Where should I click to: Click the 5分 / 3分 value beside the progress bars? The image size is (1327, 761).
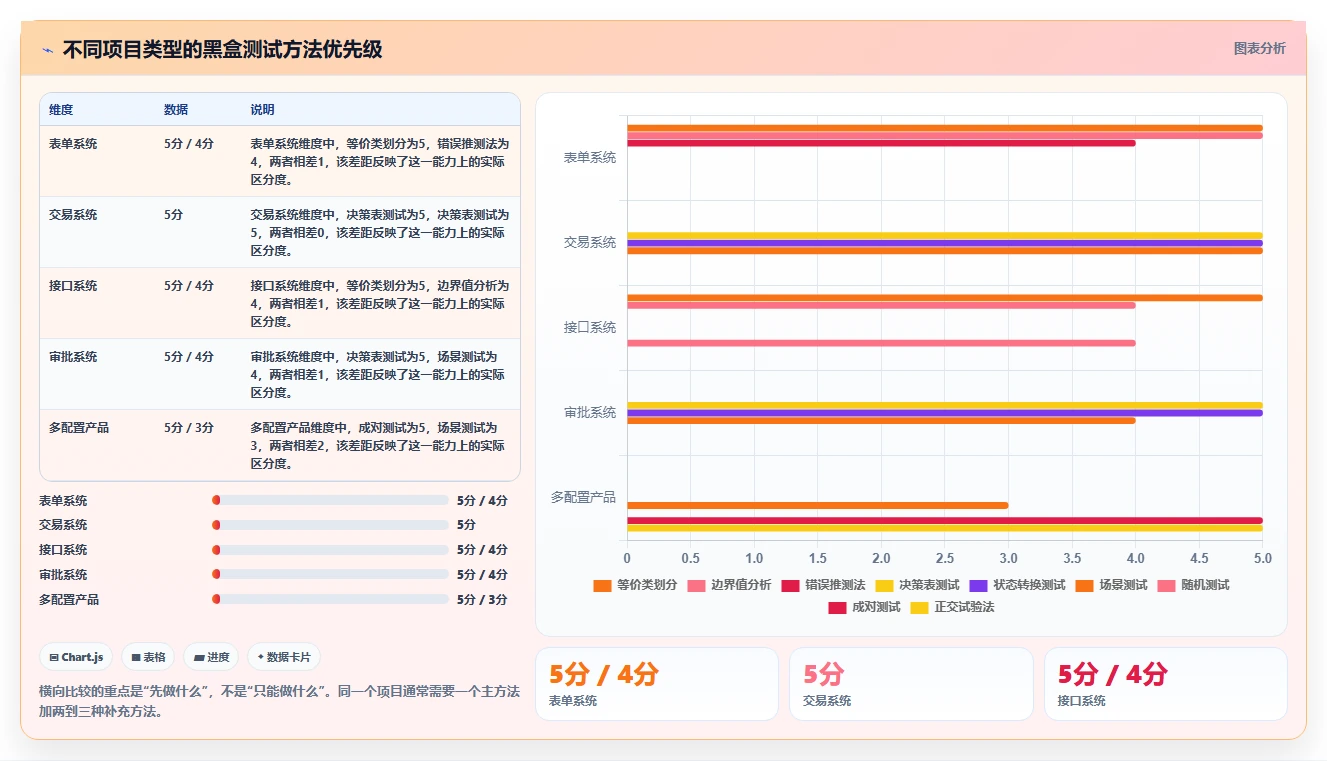coord(482,600)
